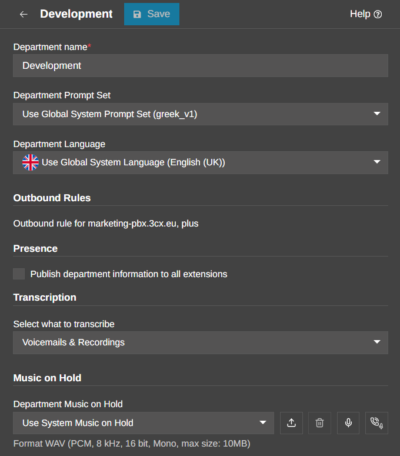Click the floppy disk Save icon

137,14
